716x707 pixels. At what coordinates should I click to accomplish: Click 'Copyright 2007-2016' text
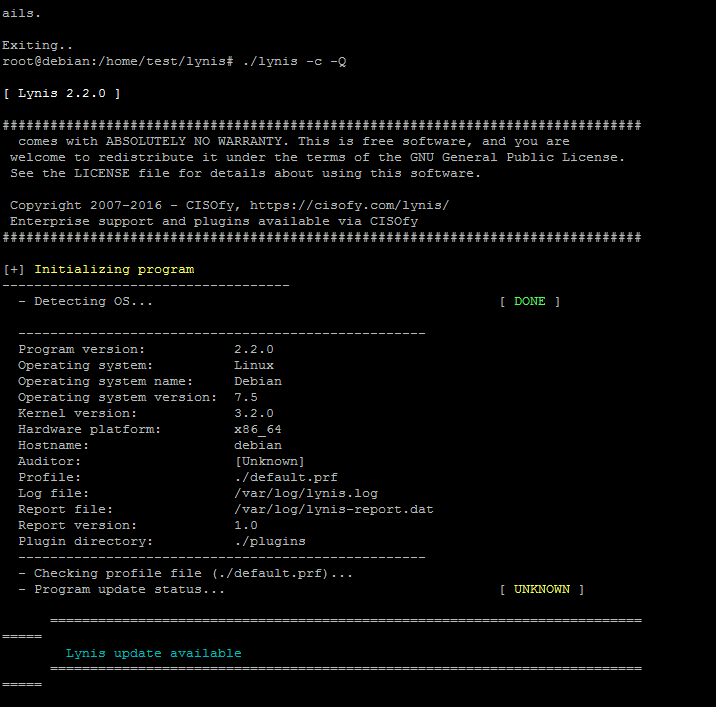86,205
